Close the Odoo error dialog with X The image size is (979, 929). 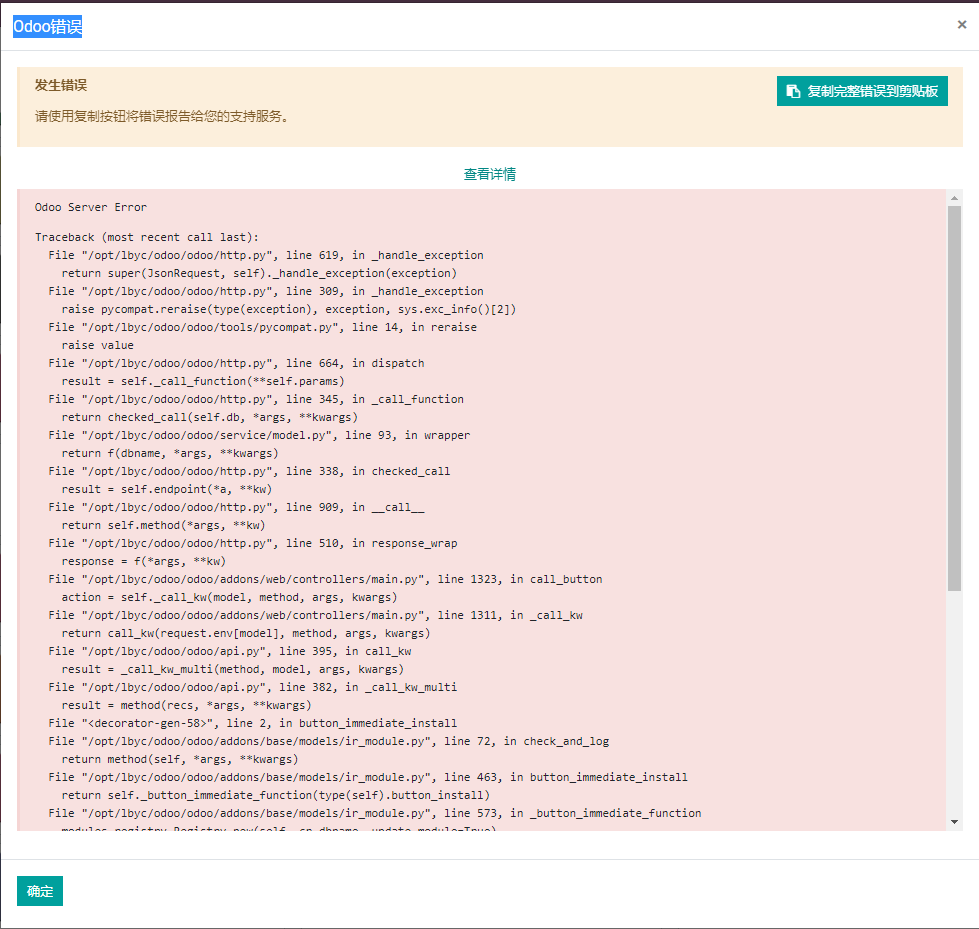click(962, 24)
